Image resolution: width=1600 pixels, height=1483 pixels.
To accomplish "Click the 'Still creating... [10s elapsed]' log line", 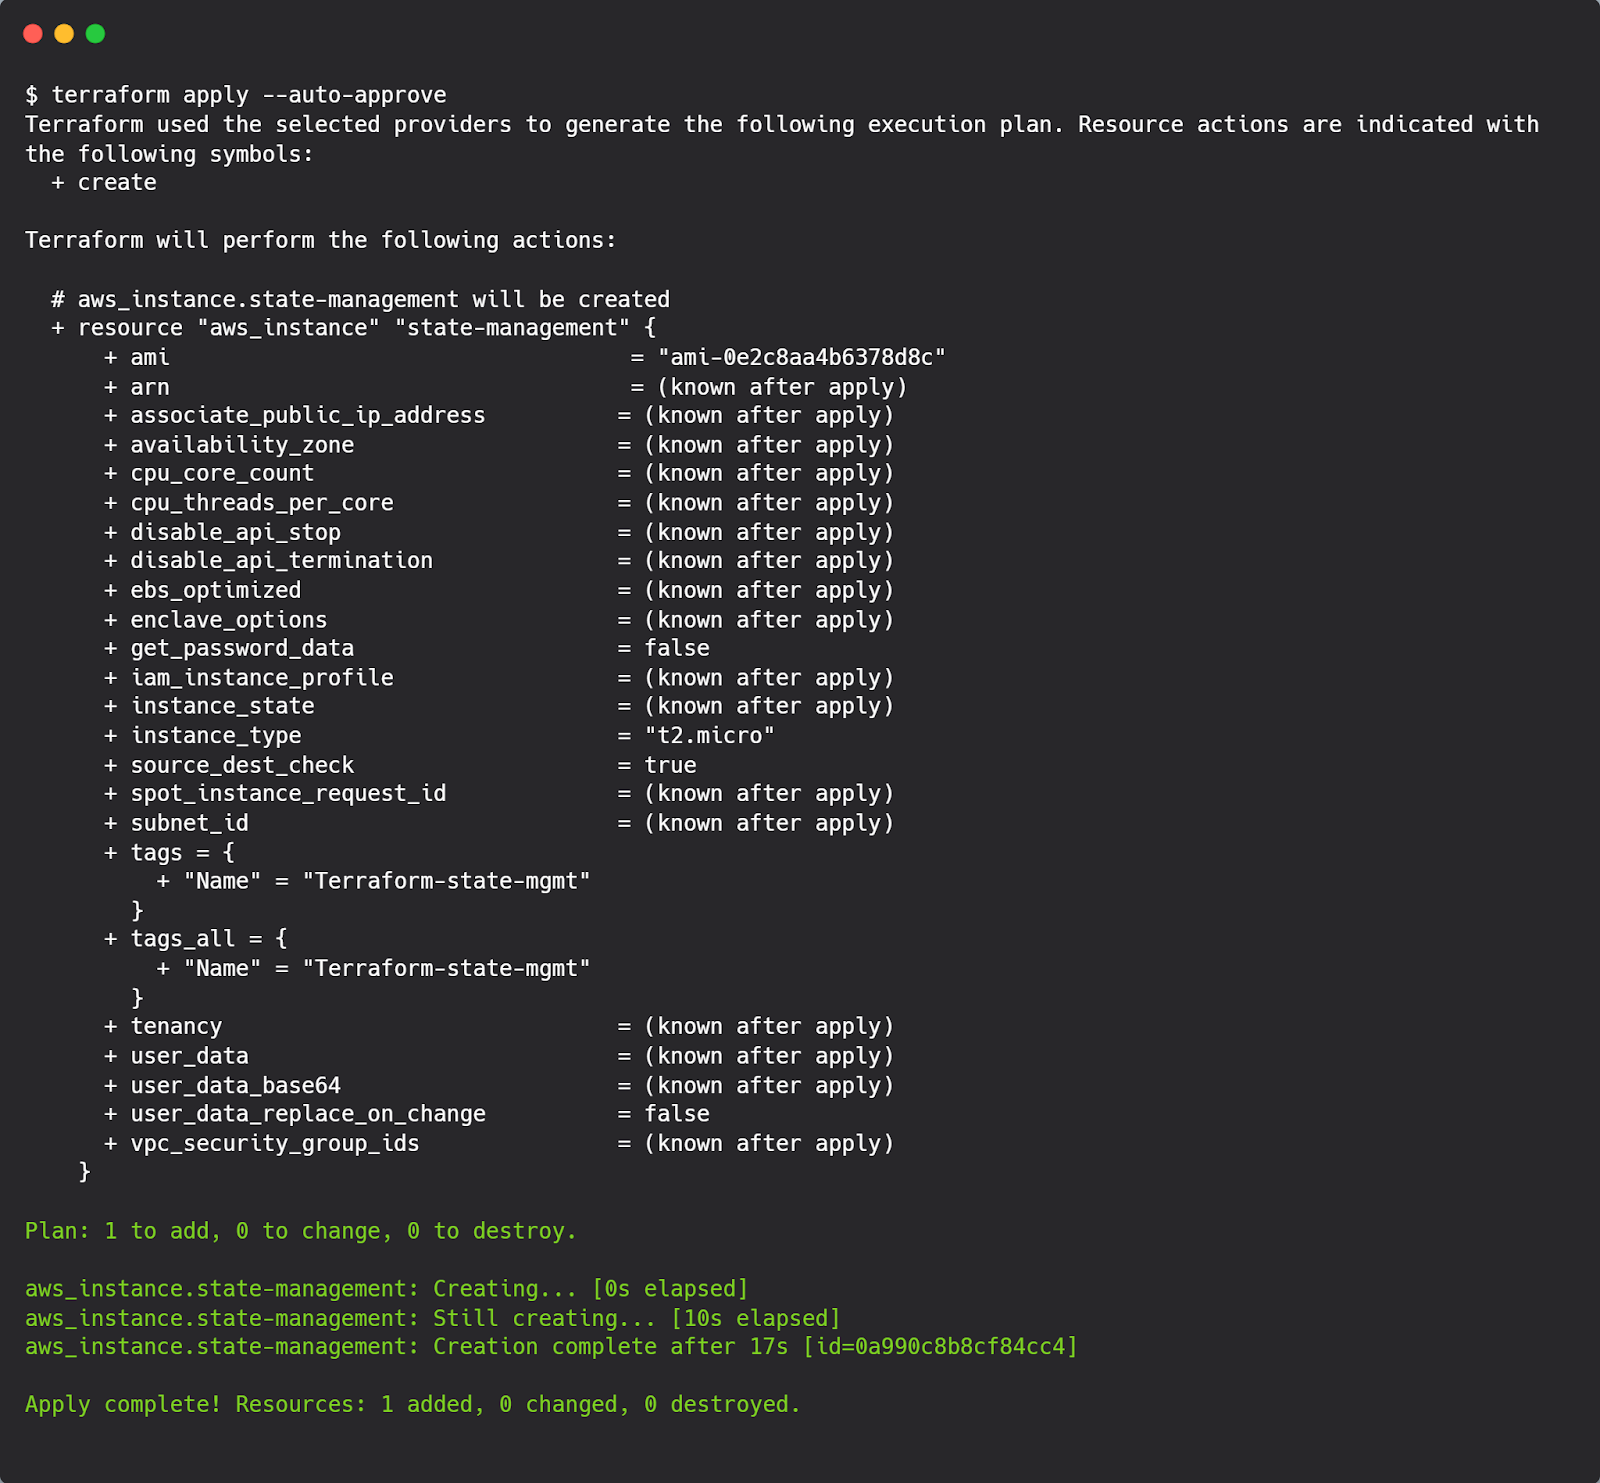I will point(433,1319).
